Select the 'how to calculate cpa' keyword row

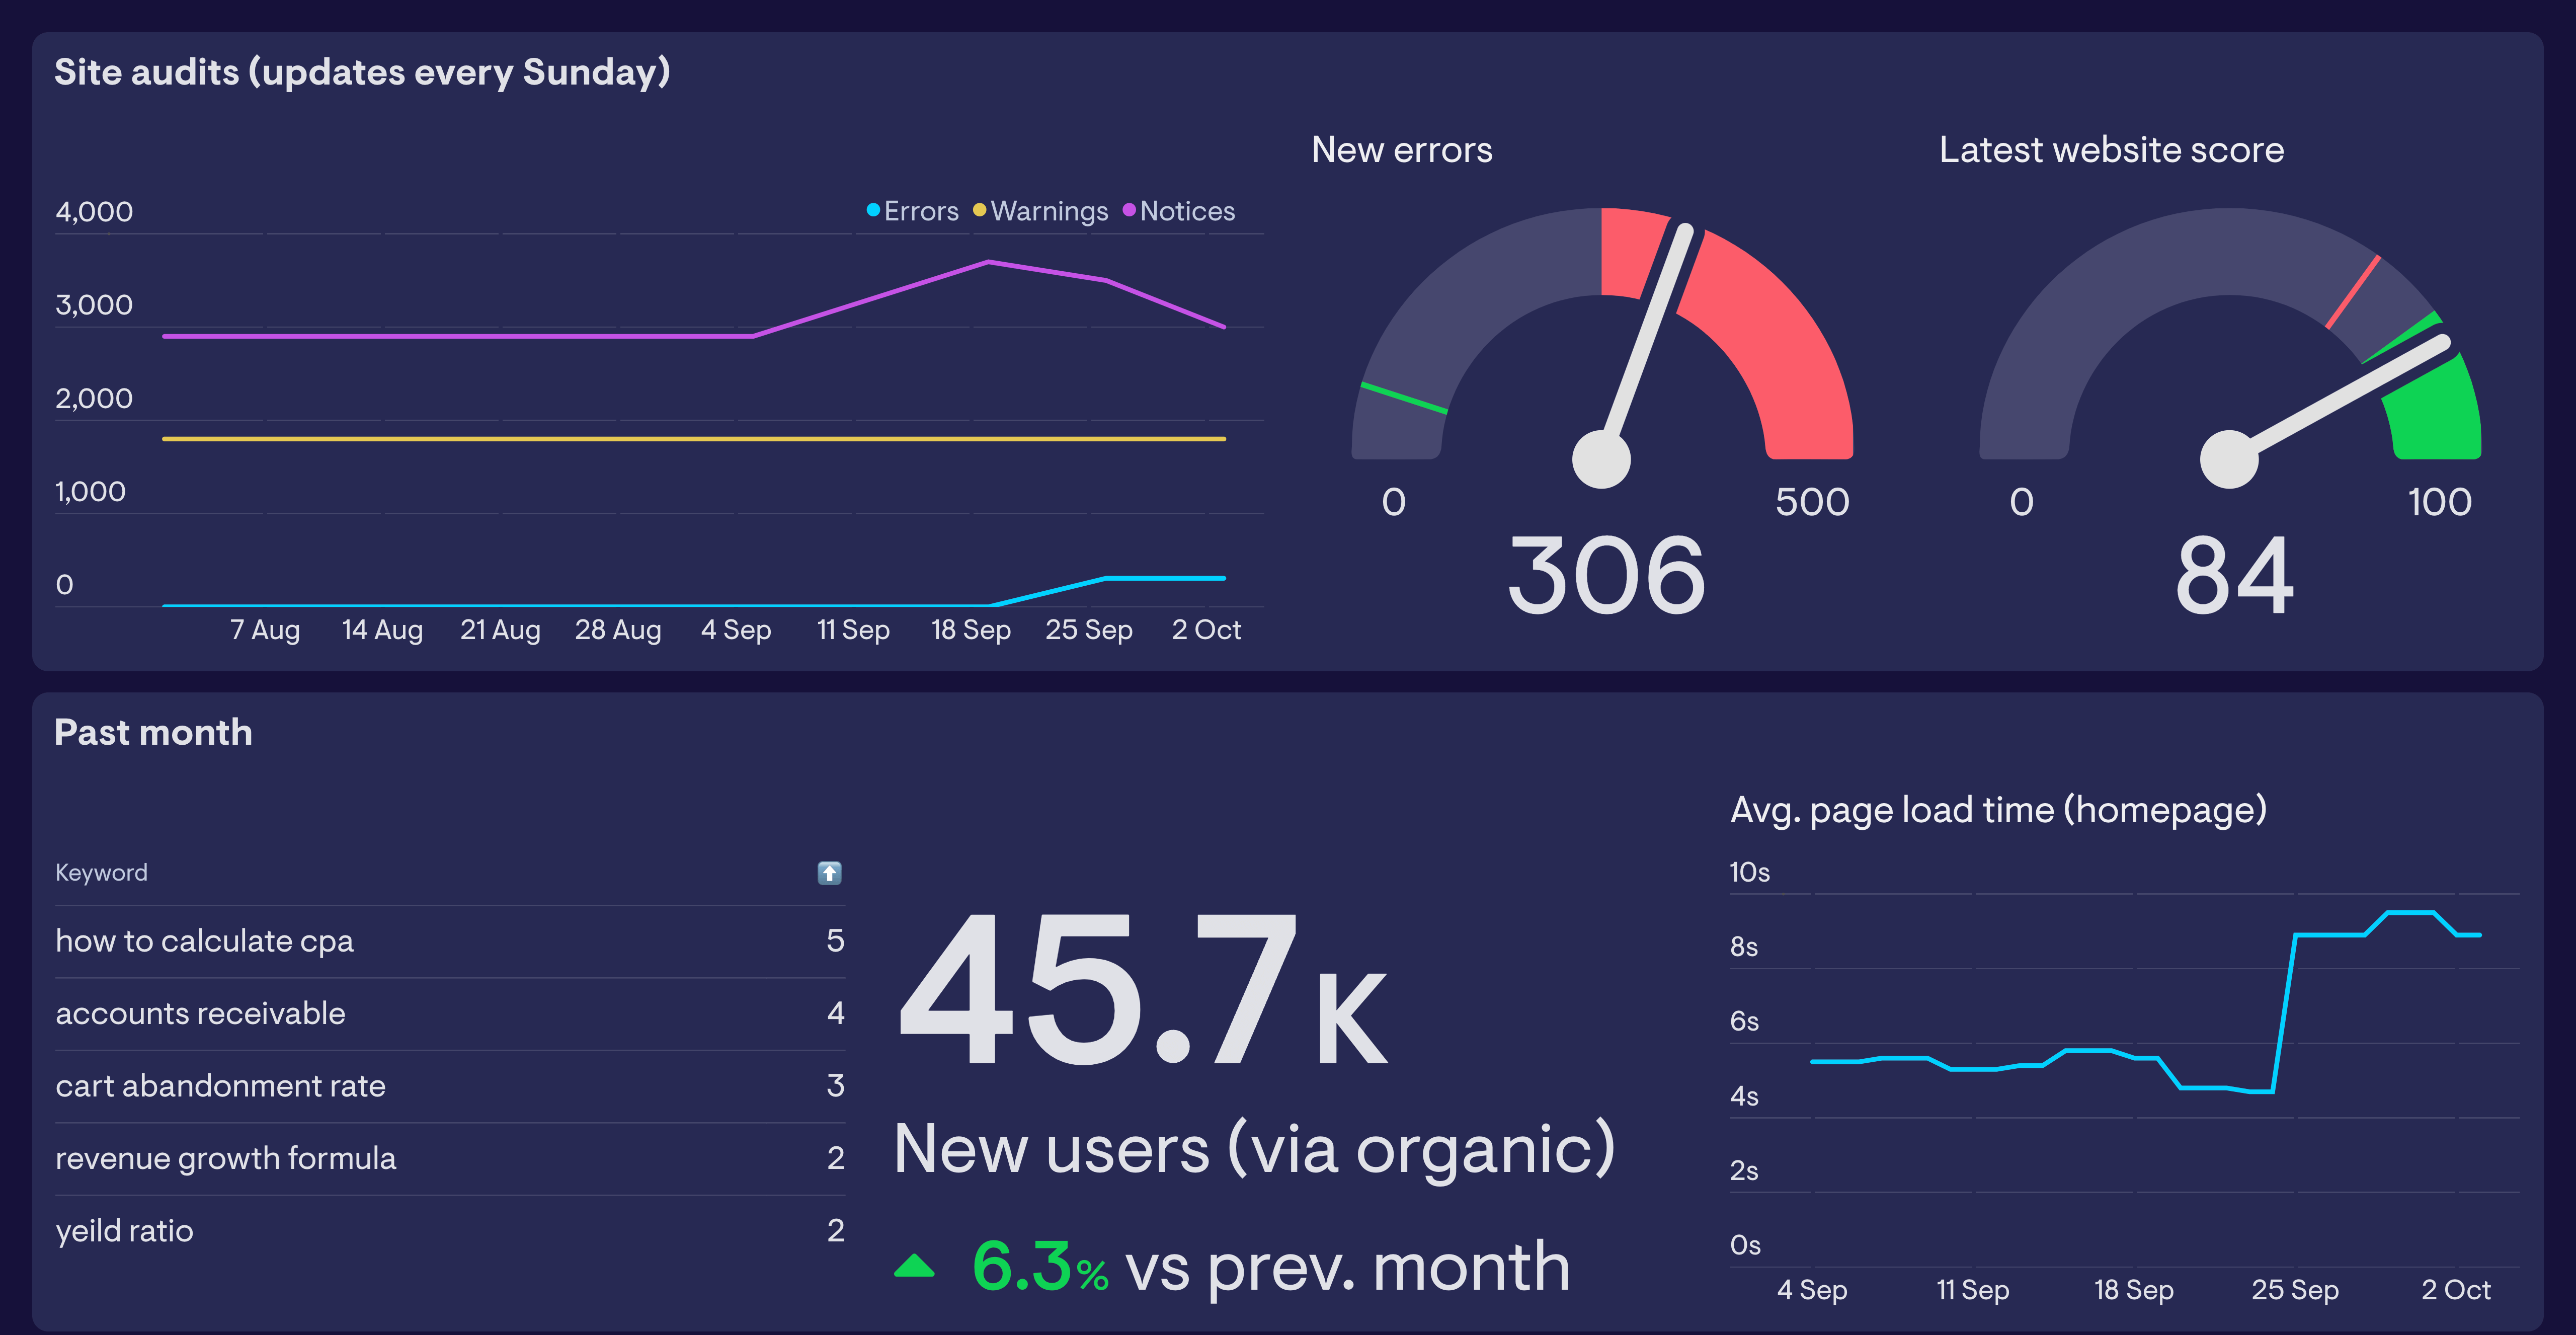[x=450, y=941]
